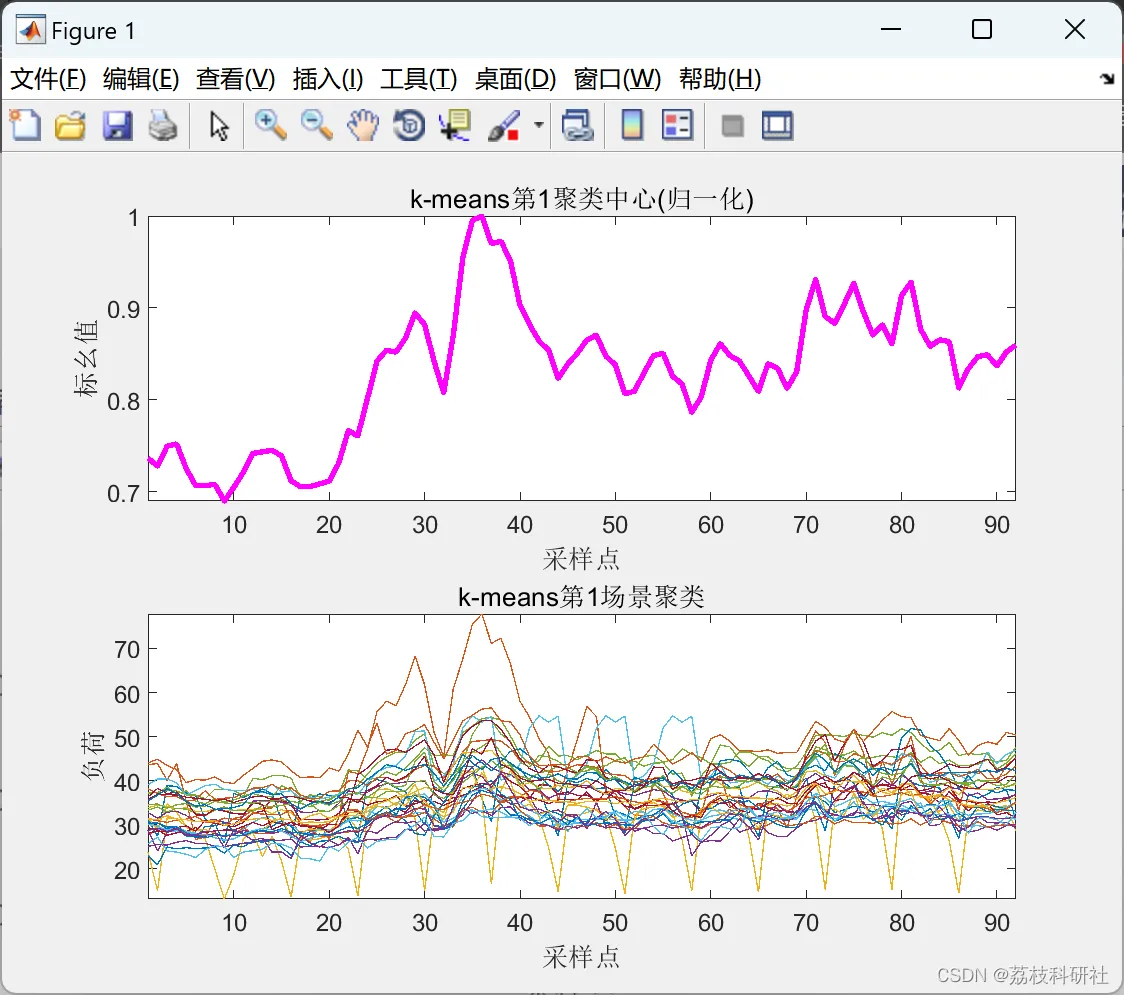Screen dimensions: 1124x995
Task: Click the 标幺值 y-axis label
Action: click(x=85, y=358)
